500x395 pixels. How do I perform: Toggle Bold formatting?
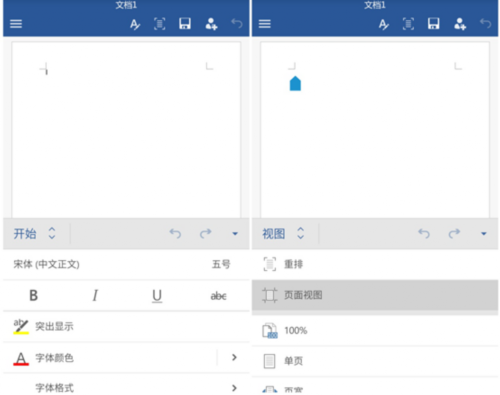coord(33,295)
